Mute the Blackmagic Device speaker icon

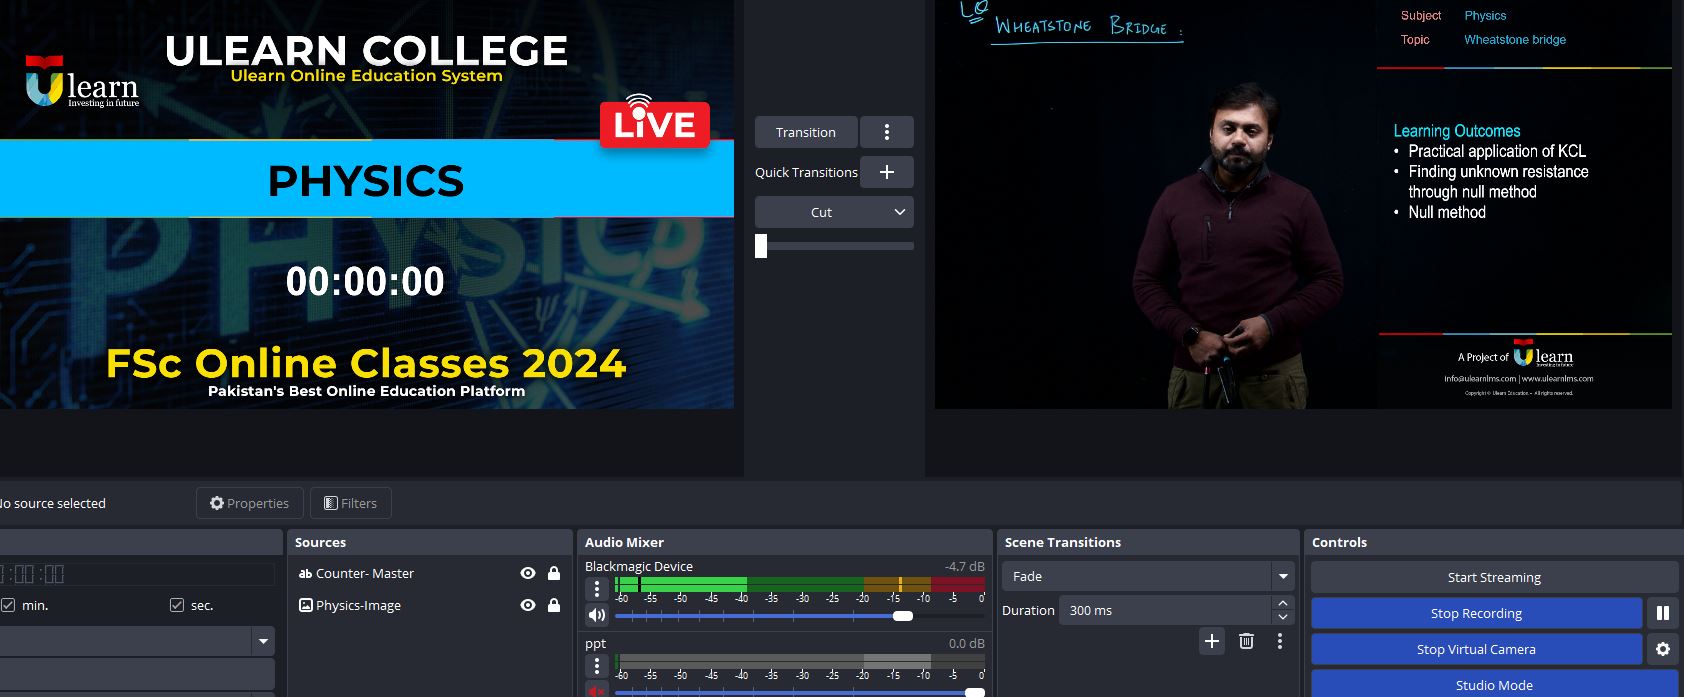(597, 615)
